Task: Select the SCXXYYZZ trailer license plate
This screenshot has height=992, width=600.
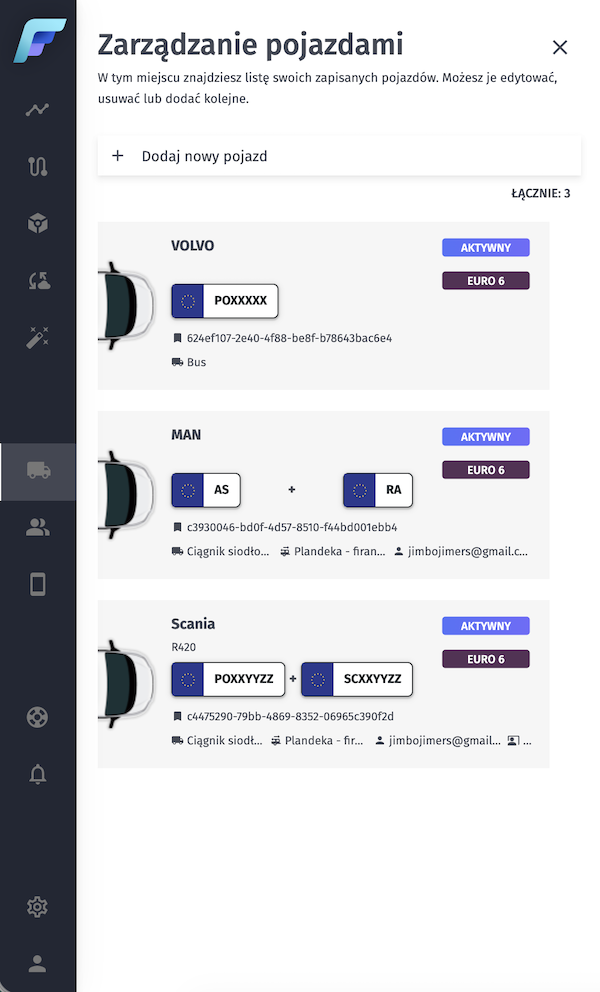Action: point(357,679)
